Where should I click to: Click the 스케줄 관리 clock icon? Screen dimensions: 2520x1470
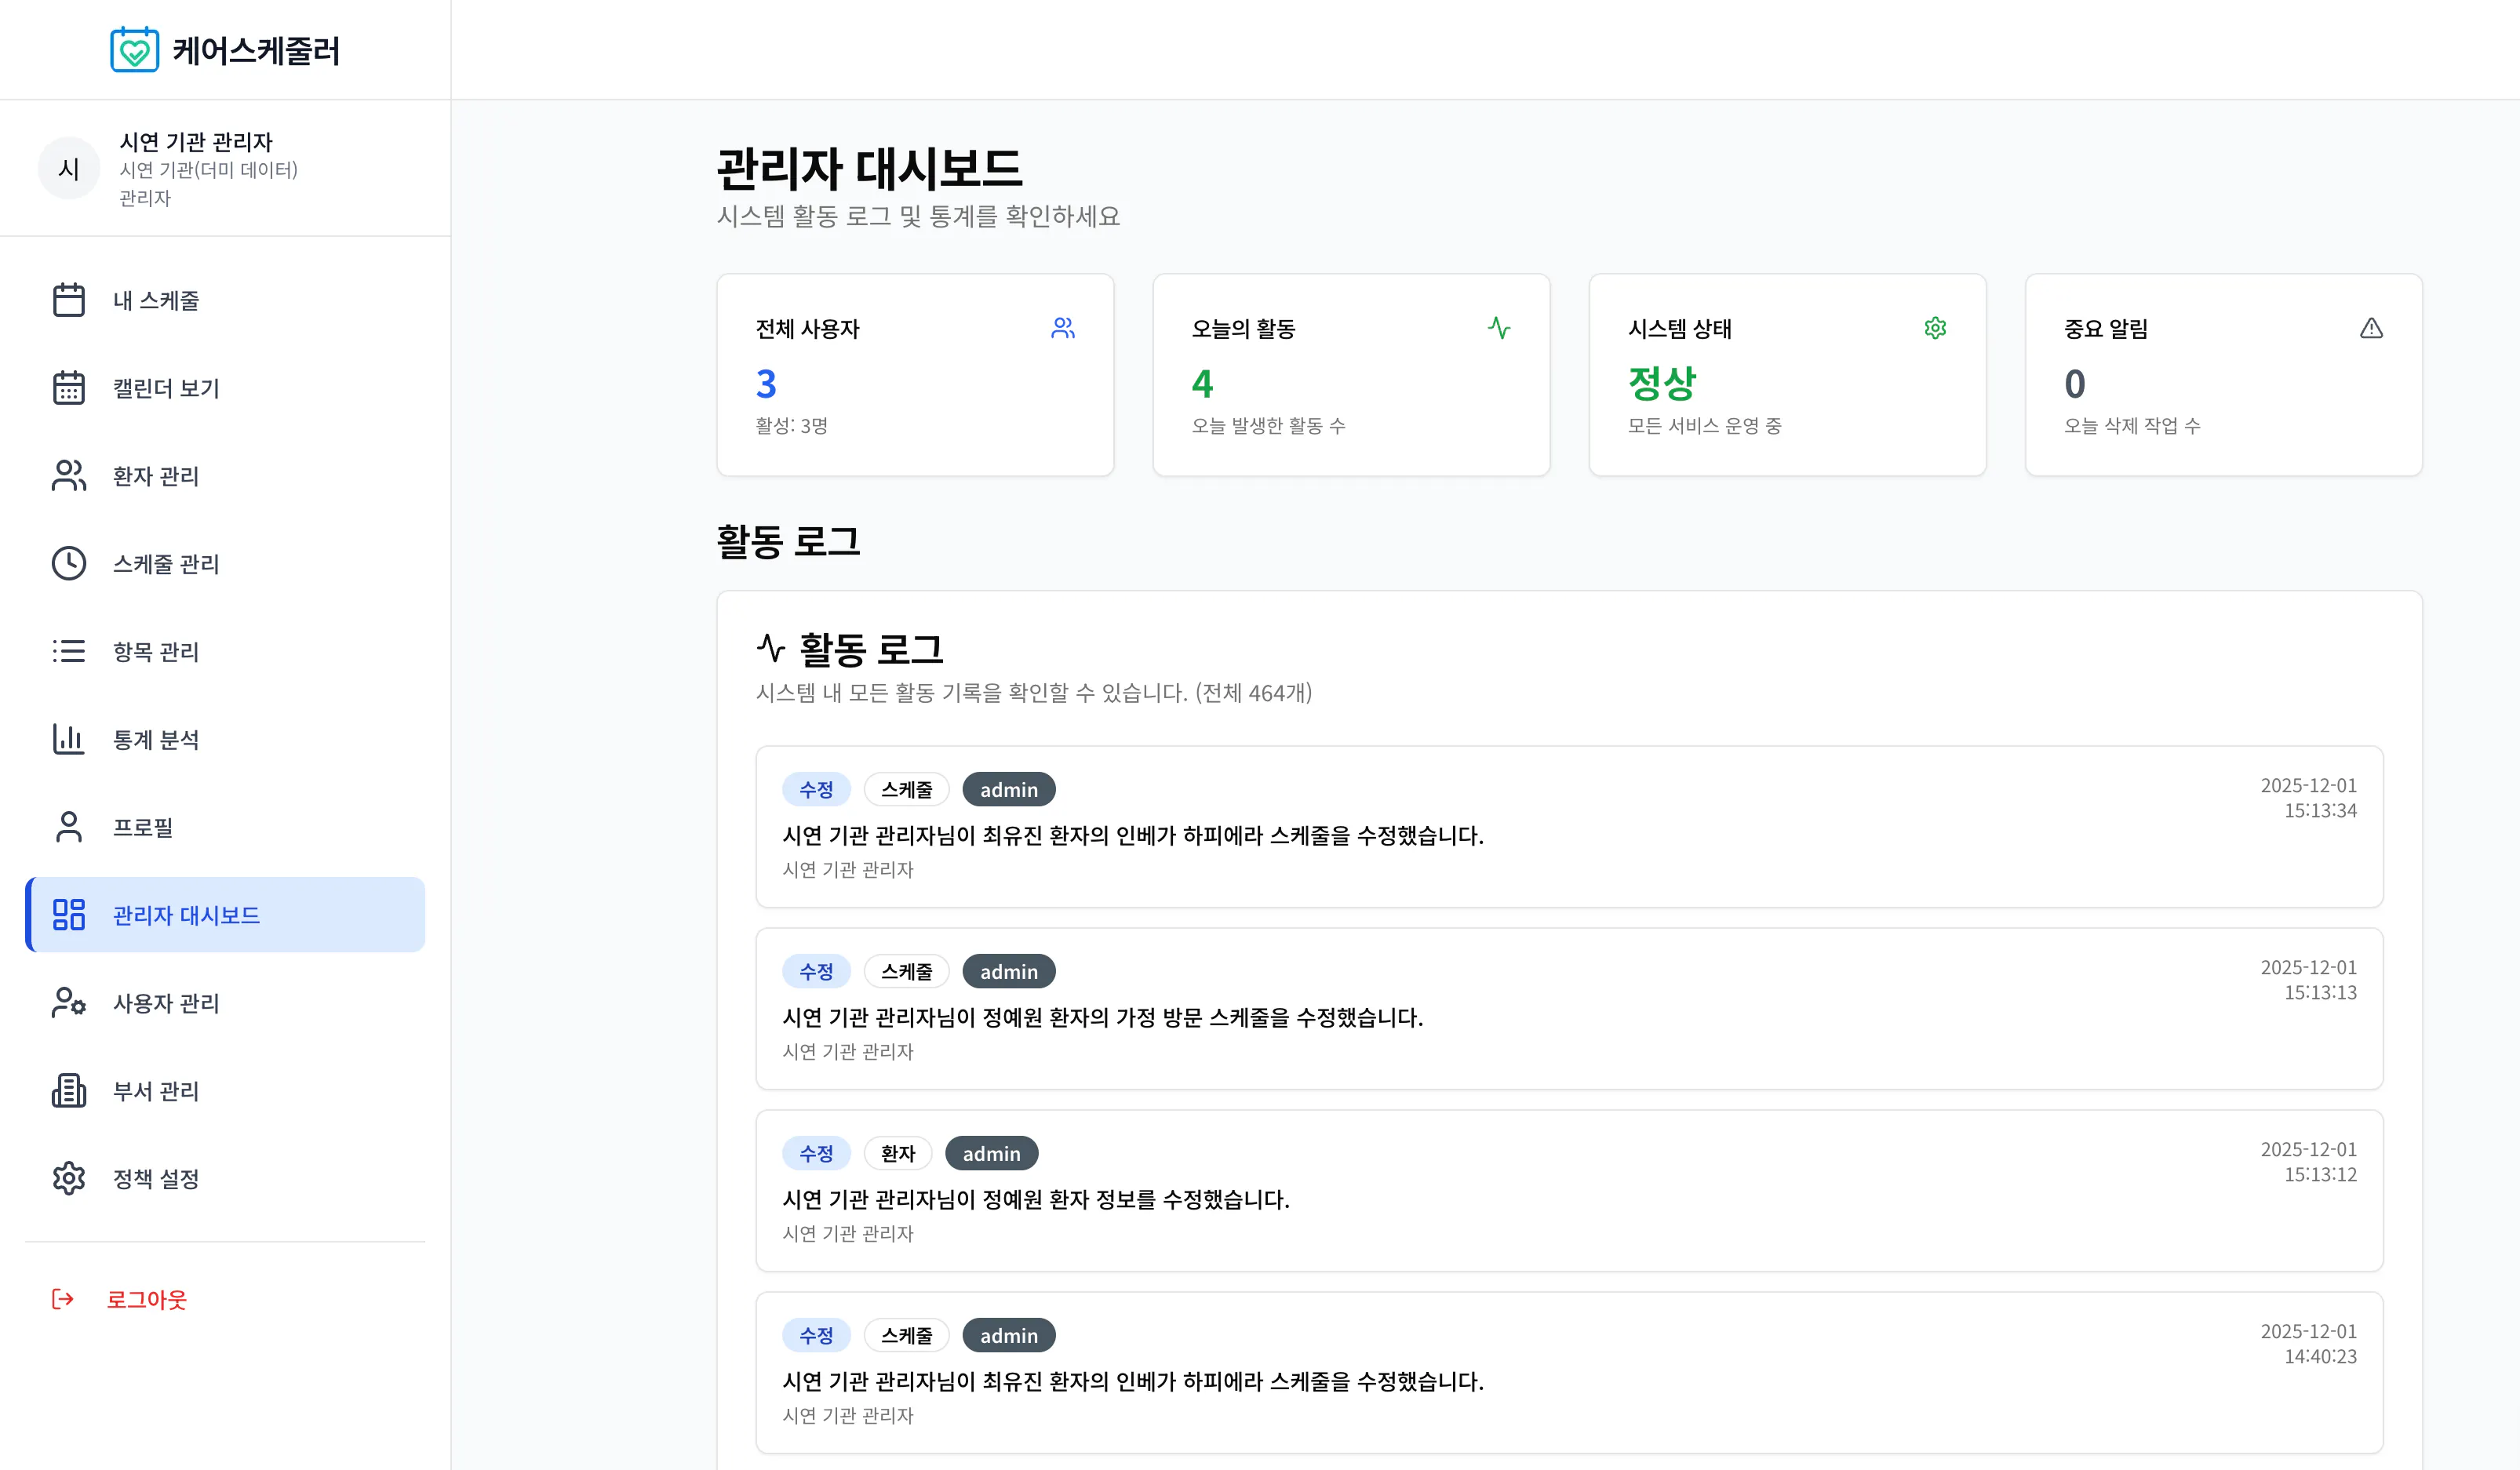click(68, 564)
